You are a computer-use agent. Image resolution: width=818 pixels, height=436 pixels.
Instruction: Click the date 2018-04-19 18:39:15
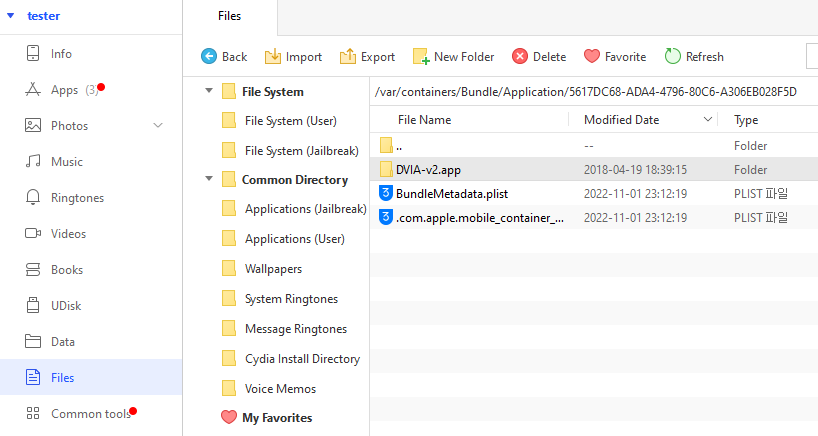[x=635, y=169]
